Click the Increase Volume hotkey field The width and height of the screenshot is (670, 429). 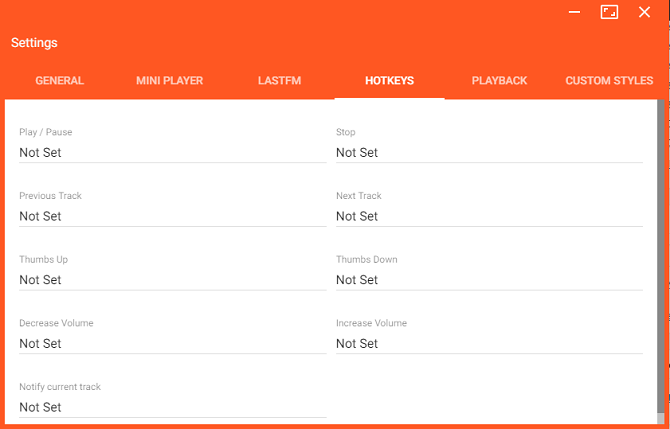[489, 344]
